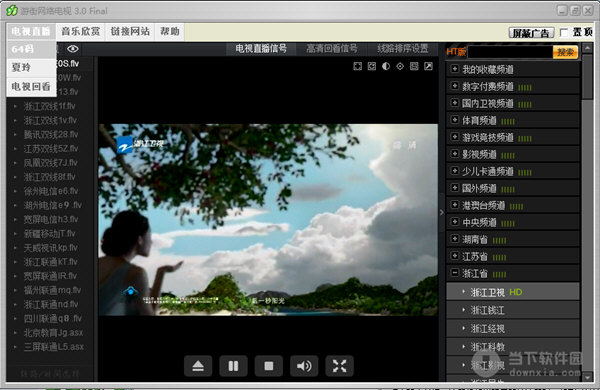Select the 凤凰双线7J.flv line
The image size is (600, 390).
(50, 163)
